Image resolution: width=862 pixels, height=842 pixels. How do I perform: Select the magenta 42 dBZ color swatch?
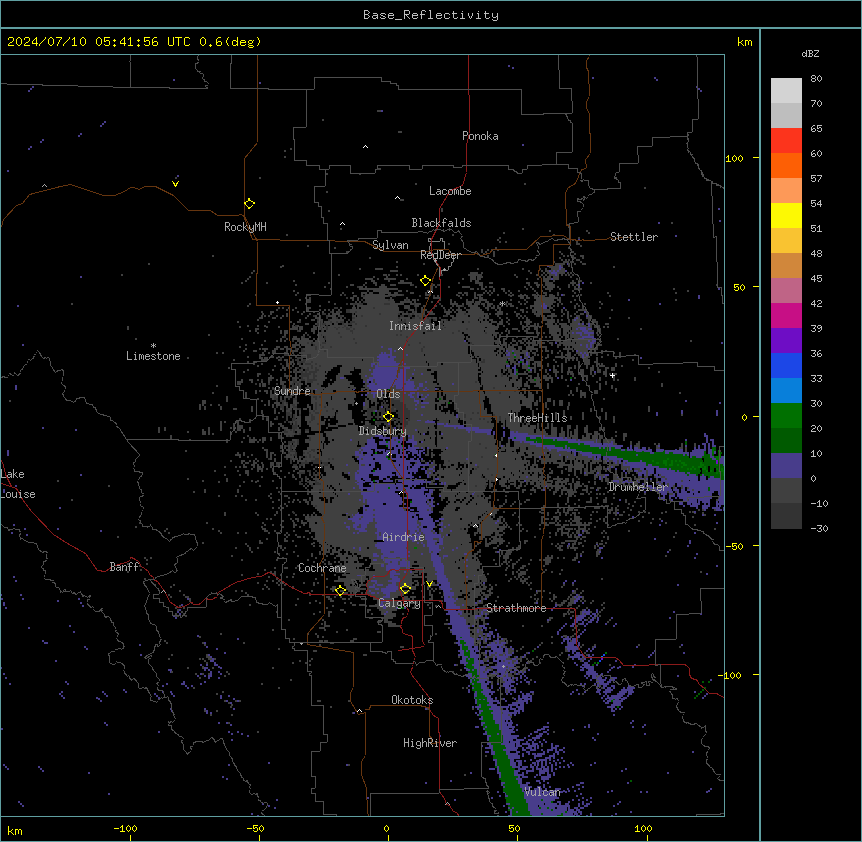tap(786, 315)
